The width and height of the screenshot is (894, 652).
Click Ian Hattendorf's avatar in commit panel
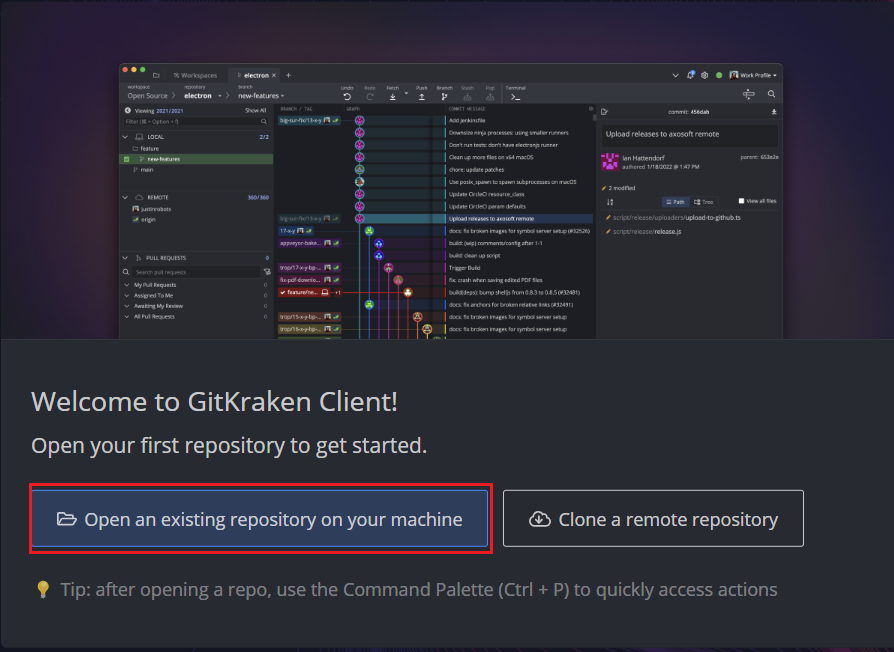tap(610, 162)
